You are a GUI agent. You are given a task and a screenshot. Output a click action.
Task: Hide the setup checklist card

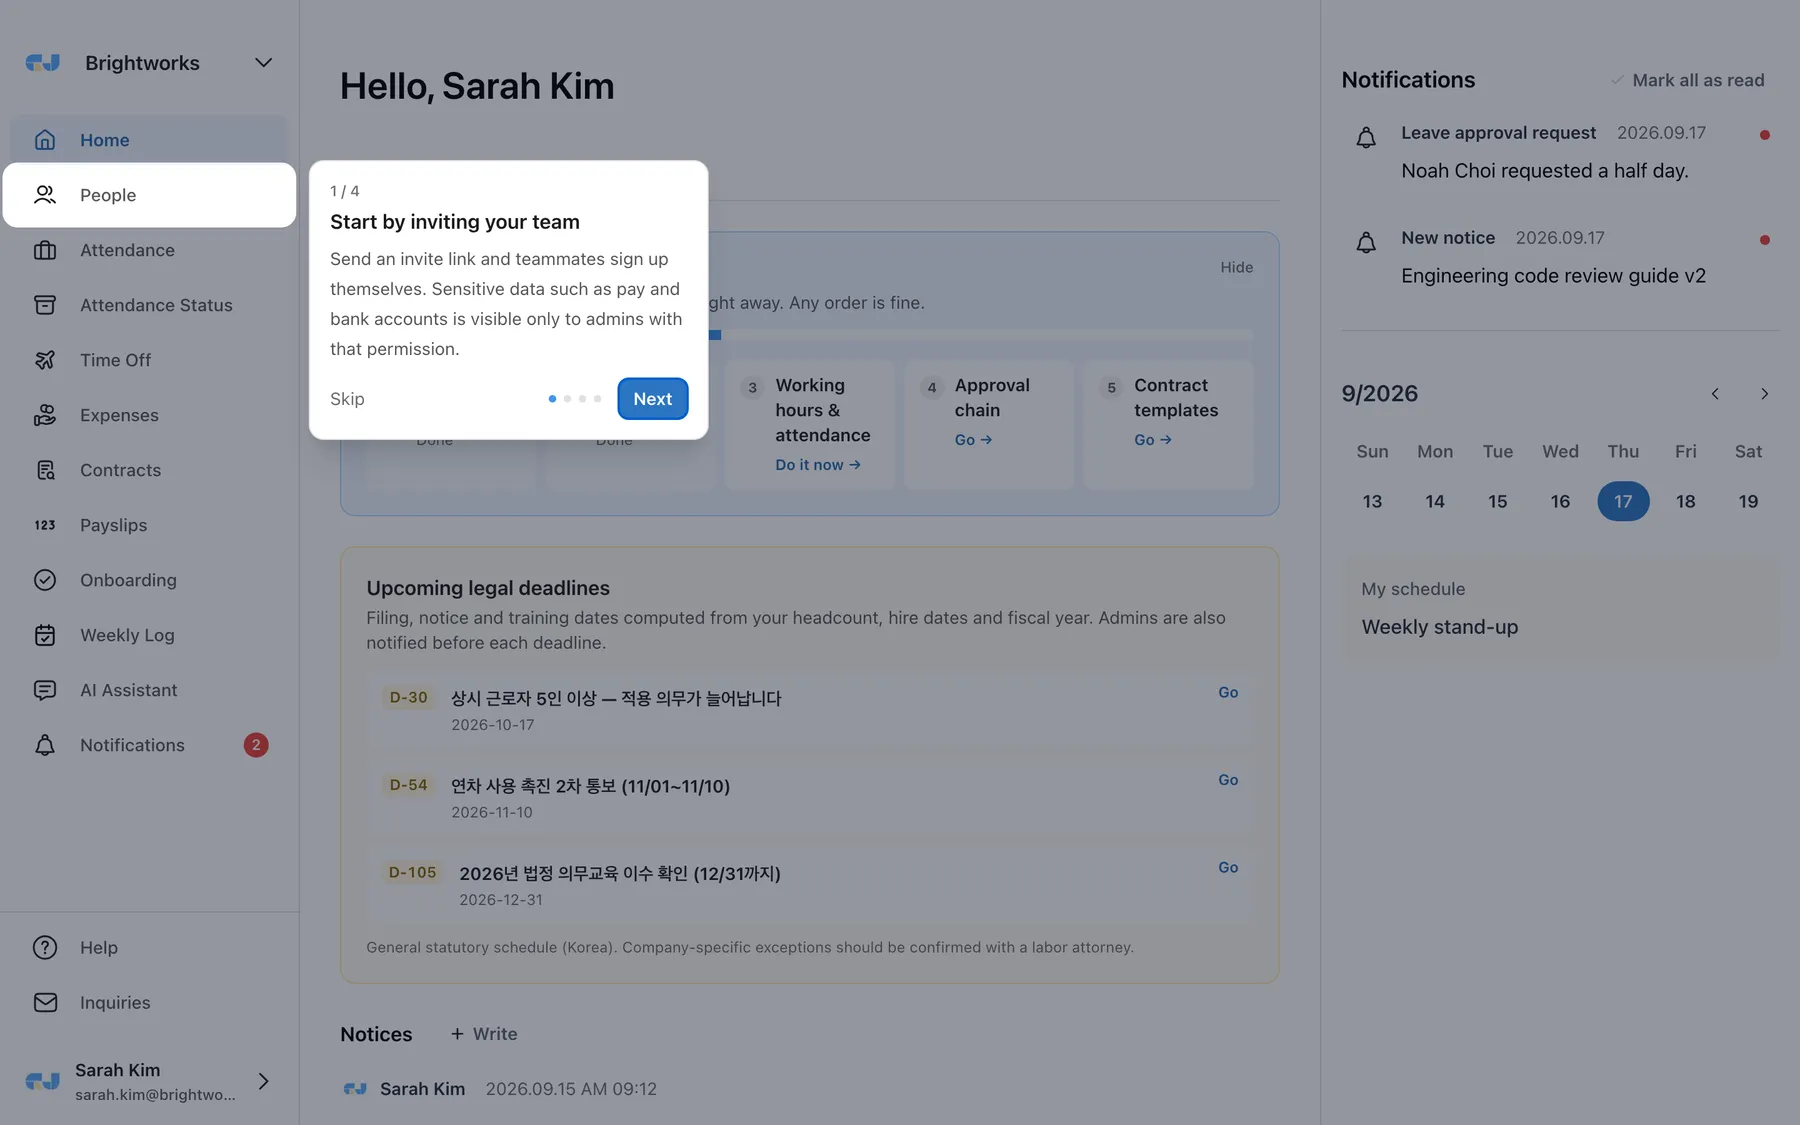tap(1236, 267)
